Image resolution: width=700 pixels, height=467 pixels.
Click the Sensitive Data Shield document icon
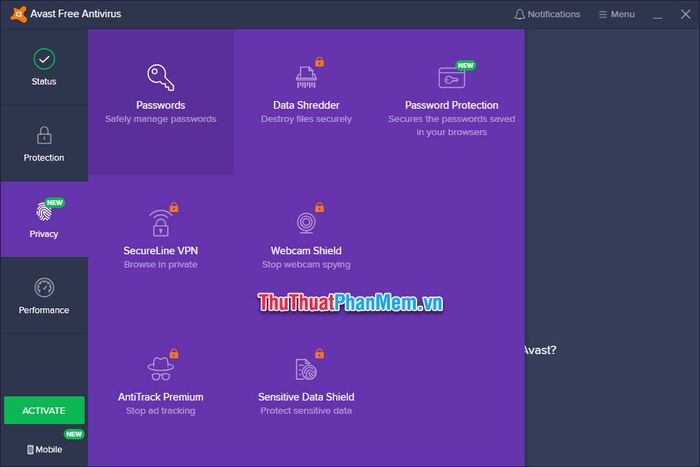coord(306,369)
